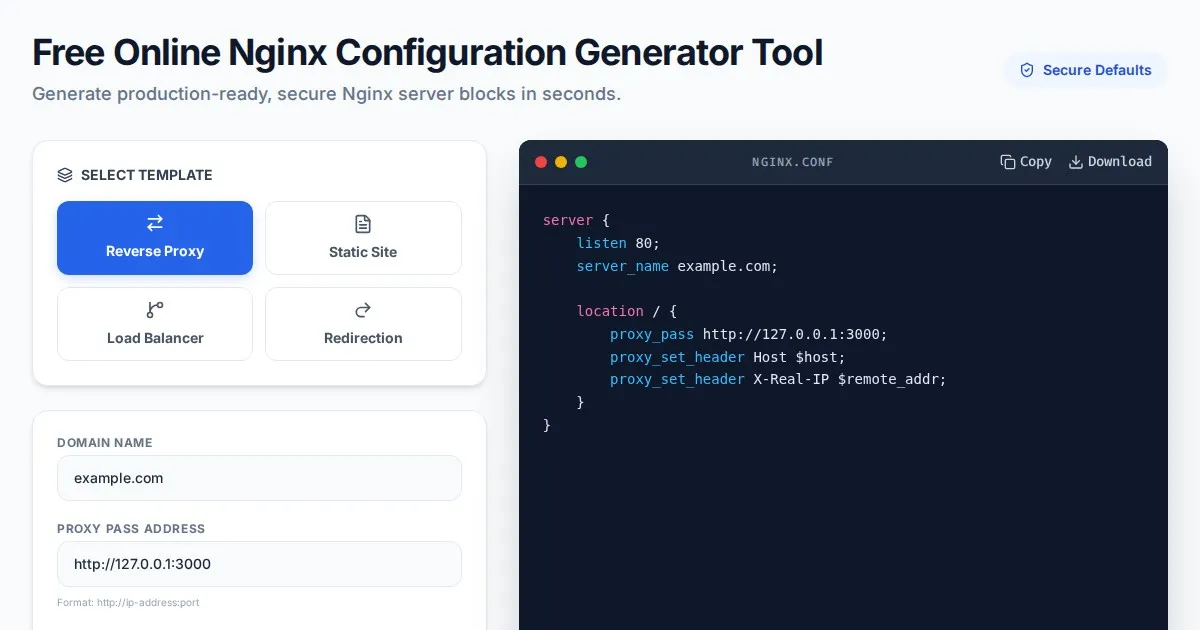Viewport: 1200px width, 630px height.
Task: Click the Reverse Proxy swap-arrows icon
Action: [155, 223]
